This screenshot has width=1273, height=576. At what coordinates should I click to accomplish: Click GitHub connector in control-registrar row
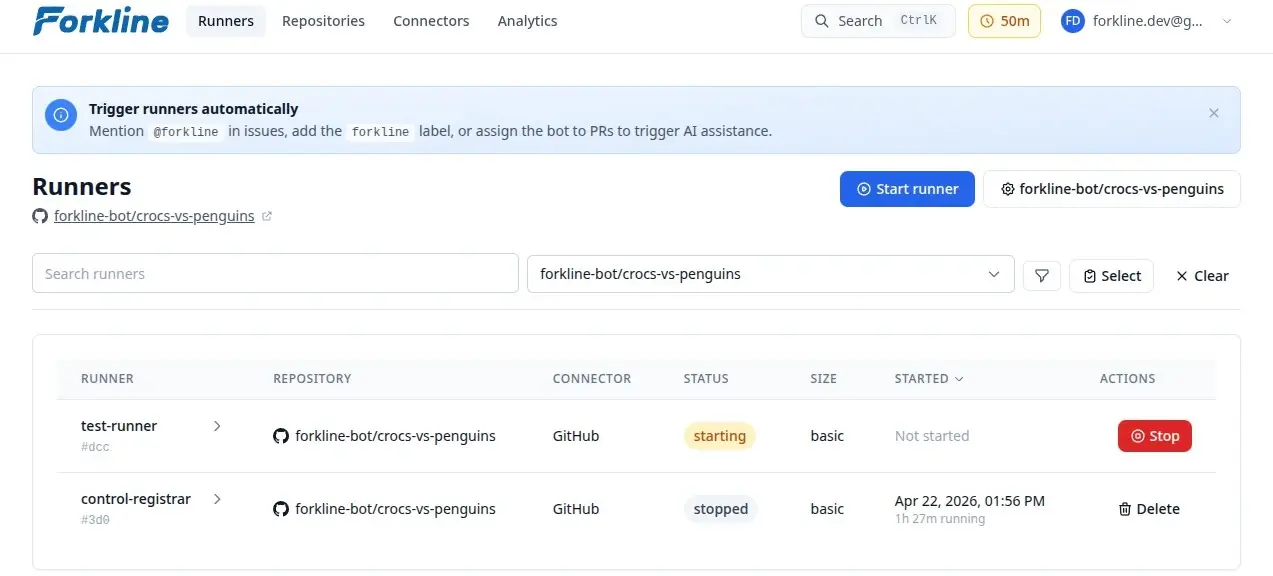click(x=576, y=509)
